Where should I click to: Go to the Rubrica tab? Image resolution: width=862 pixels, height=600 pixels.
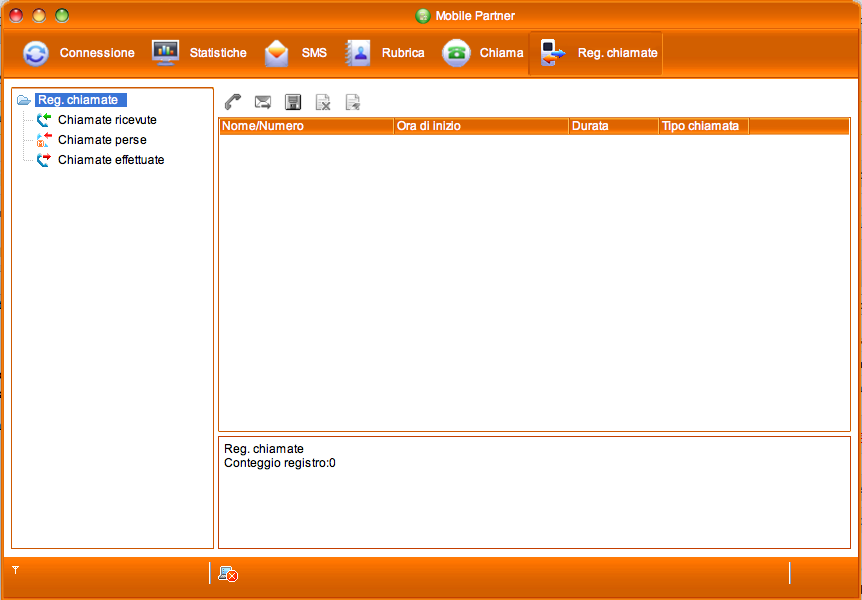pos(385,53)
